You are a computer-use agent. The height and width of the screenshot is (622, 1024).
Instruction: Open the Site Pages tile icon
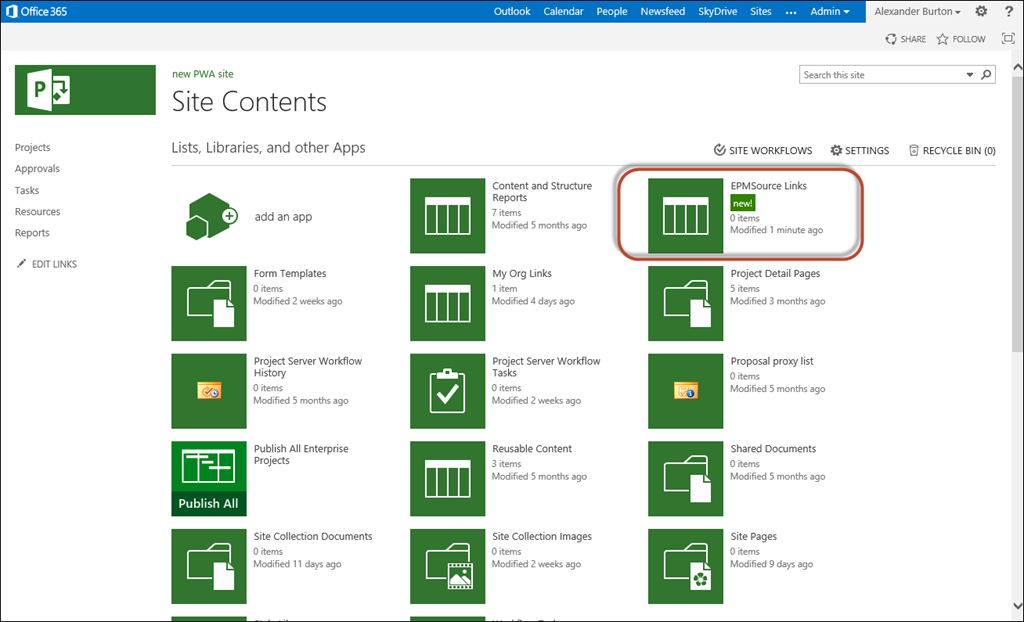(685, 566)
